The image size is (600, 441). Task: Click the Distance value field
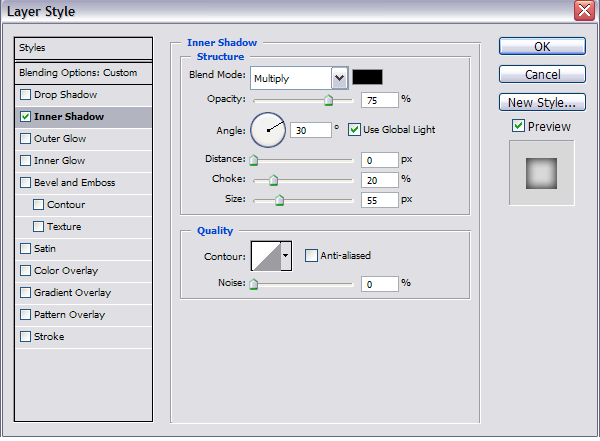380,160
